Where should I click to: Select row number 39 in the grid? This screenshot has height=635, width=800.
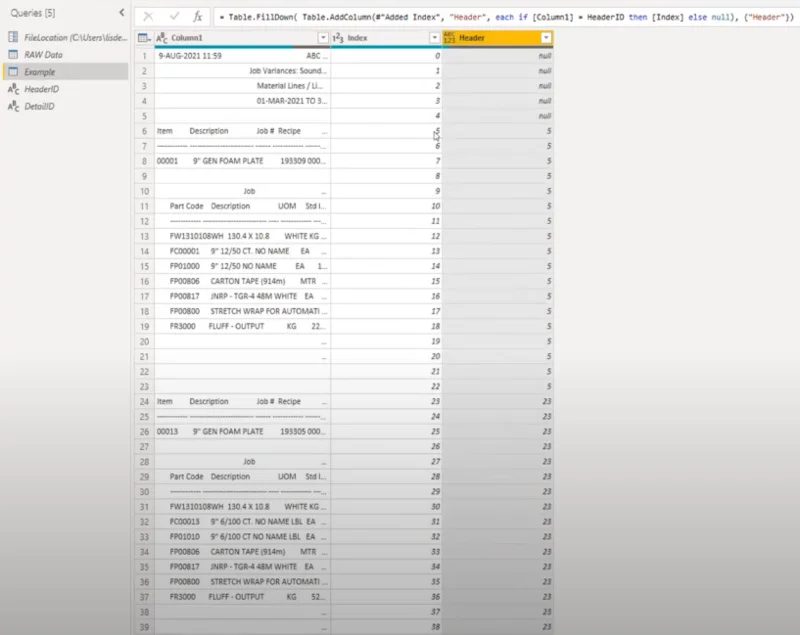point(144,627)
